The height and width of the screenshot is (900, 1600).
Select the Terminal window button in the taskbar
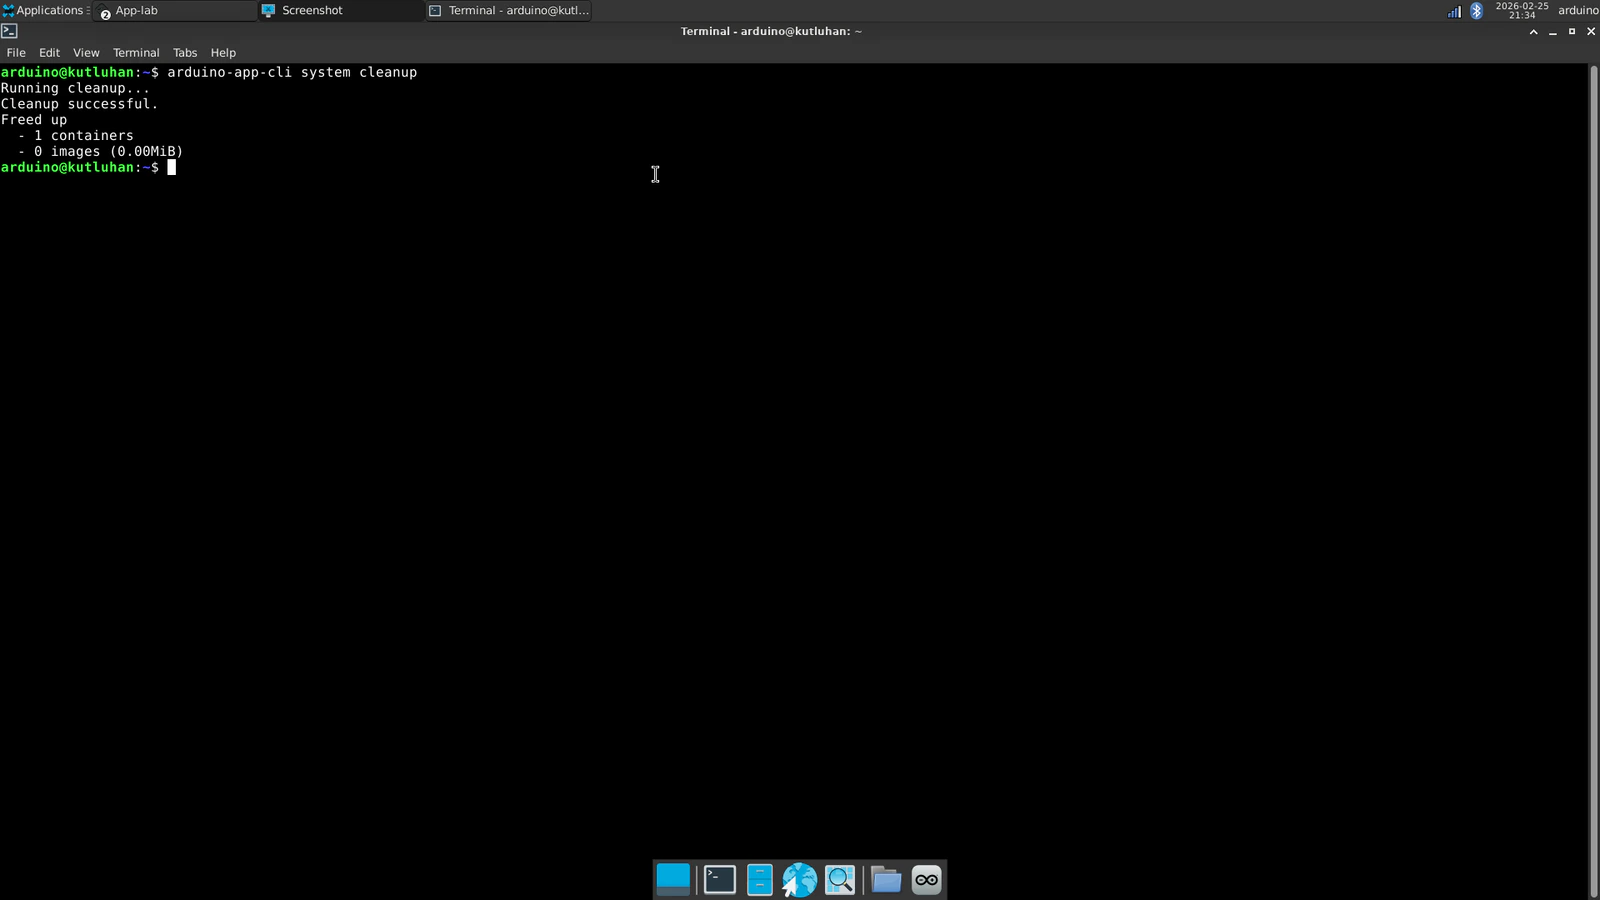pyautogui.click(x=508, y=10)
